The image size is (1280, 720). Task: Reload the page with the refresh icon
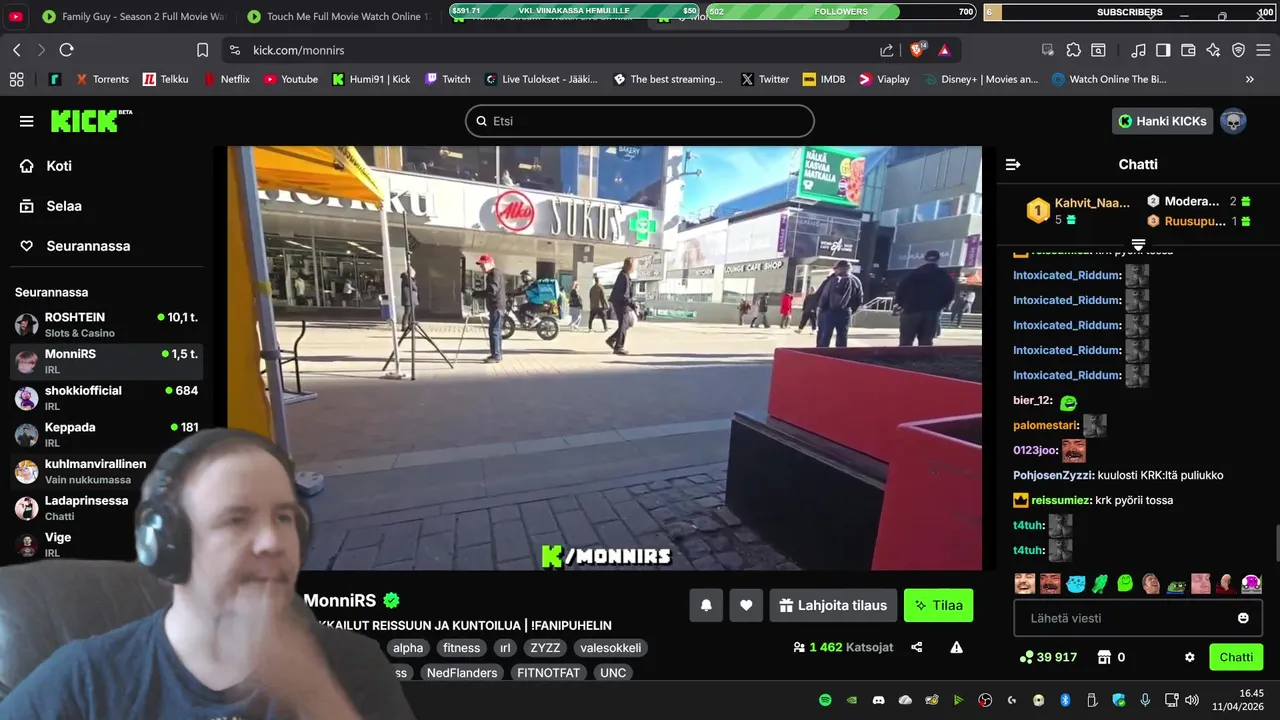[66, 50]
